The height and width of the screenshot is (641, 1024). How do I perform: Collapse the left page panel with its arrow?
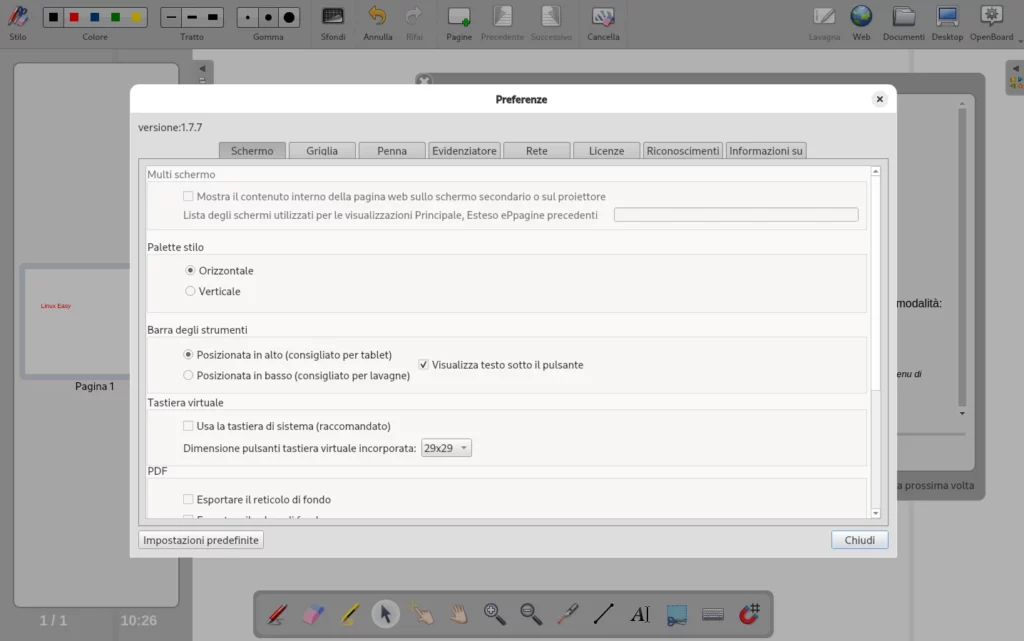pos(201,71)
